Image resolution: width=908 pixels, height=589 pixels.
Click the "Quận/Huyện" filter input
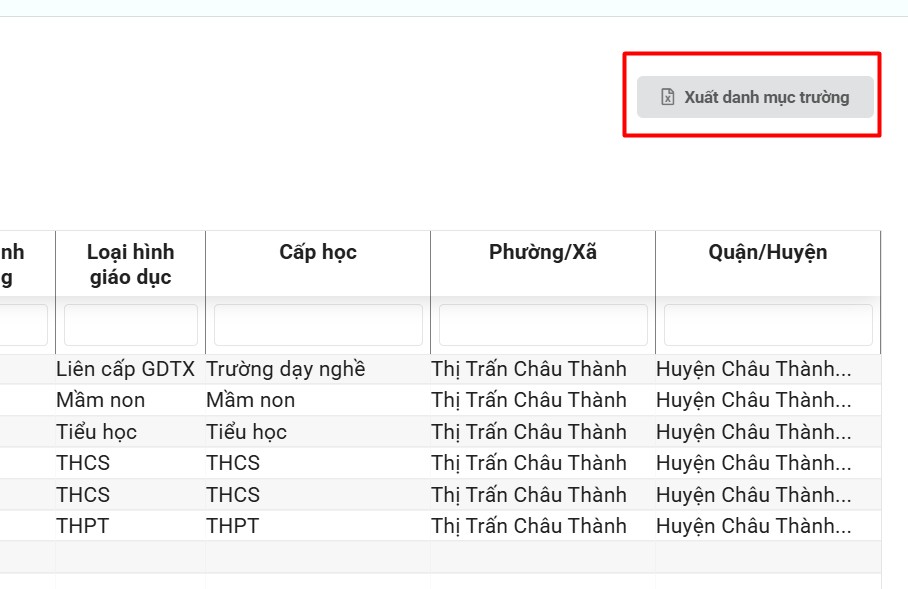coord(768,325)
